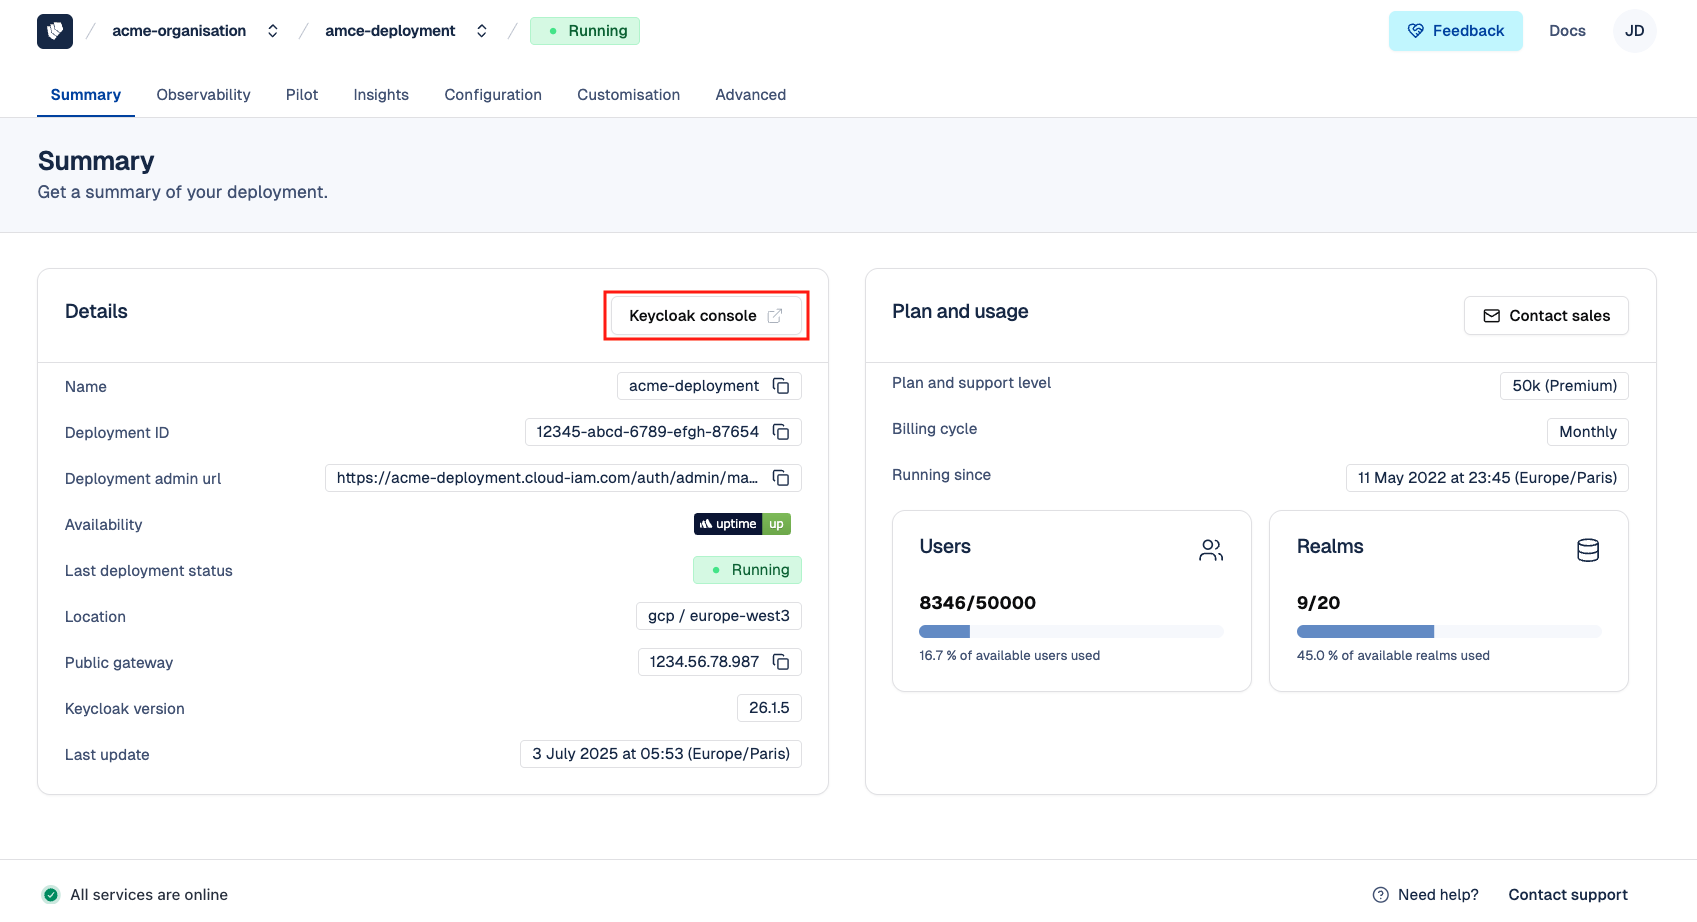Expand the amce-deployment switcher
Image resolution: width=1697 pixels, height=922 pixels.
pyautogui.click(x=481, y=31)
